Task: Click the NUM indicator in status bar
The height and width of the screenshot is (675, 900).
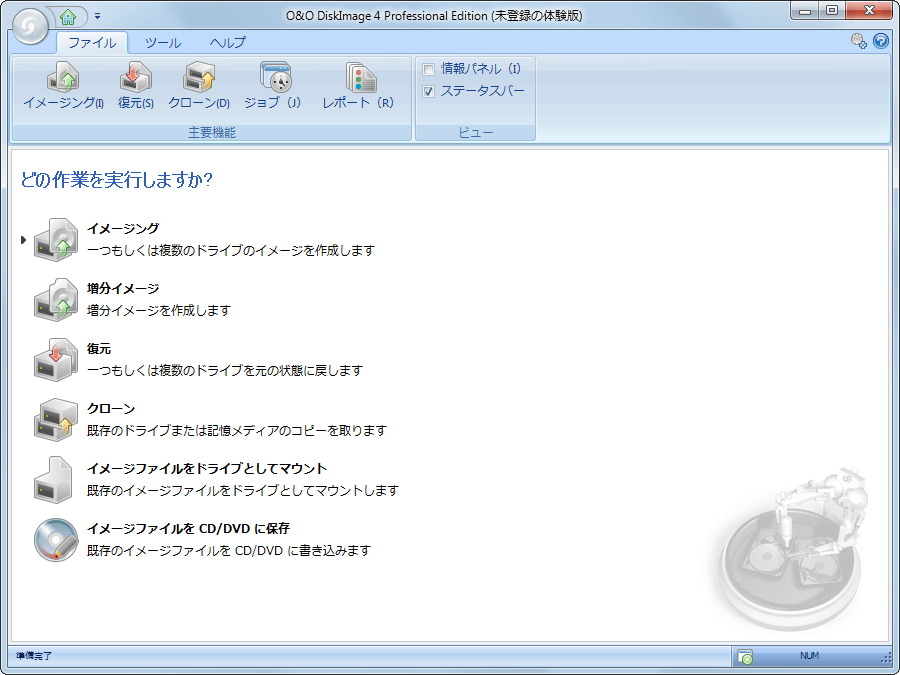Action: pyautogui.click(x=809, y=655)
